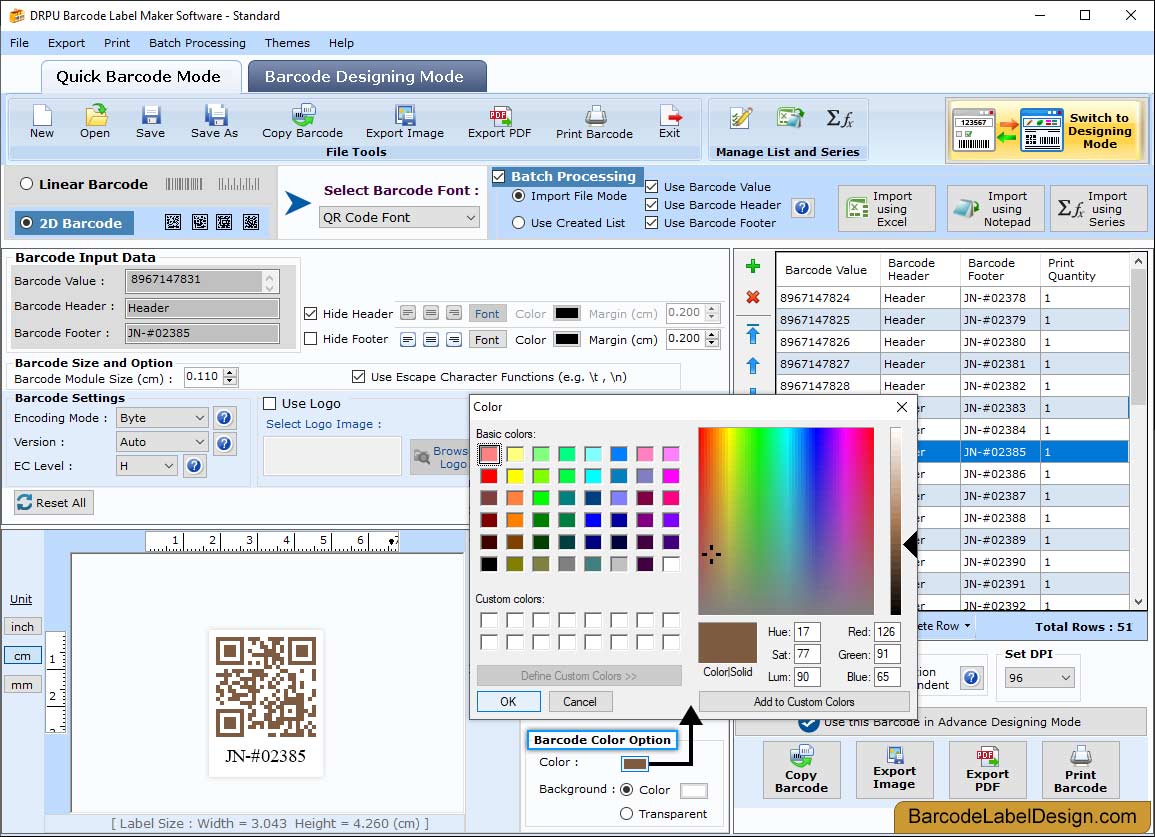1155x837 pixels.
Task: Open help for EC Level
Action: coord(194,466)
